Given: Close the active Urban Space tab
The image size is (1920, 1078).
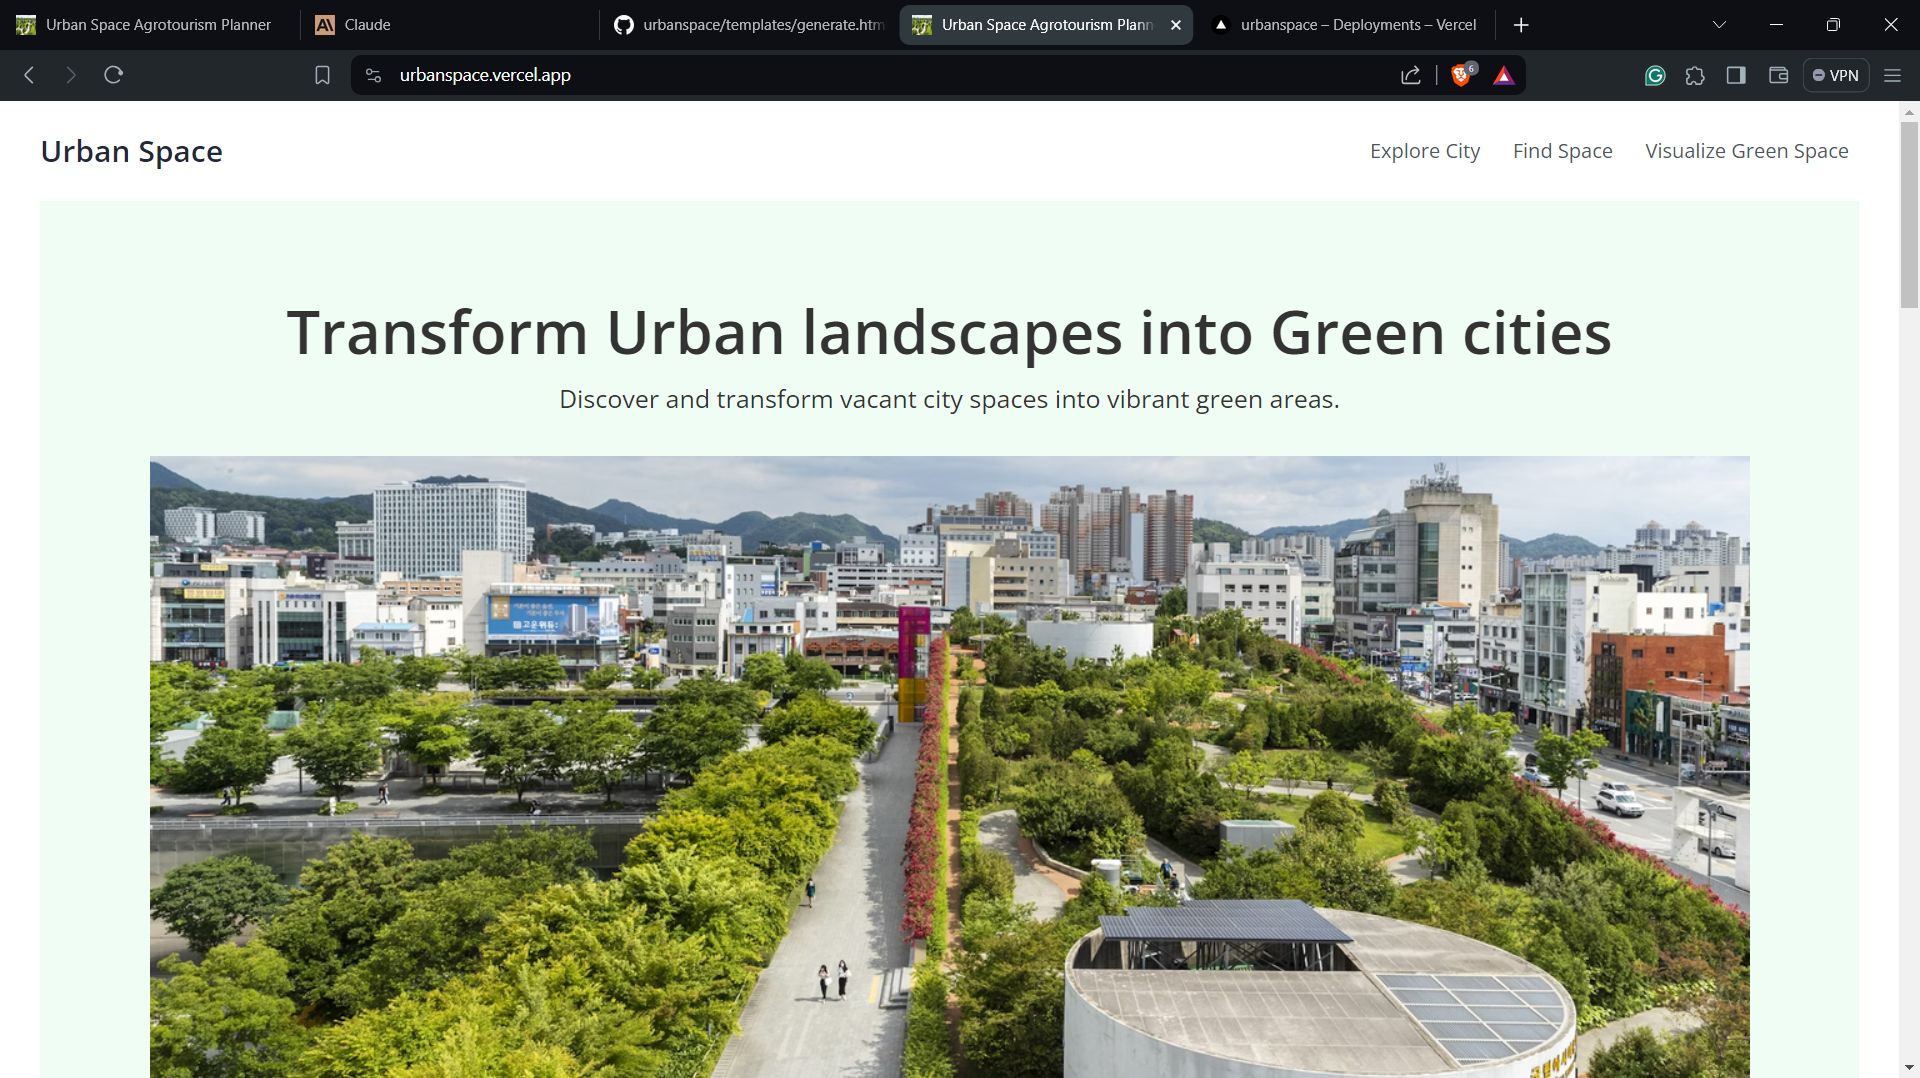Looking at the screenshot, I should (1176, 25).
